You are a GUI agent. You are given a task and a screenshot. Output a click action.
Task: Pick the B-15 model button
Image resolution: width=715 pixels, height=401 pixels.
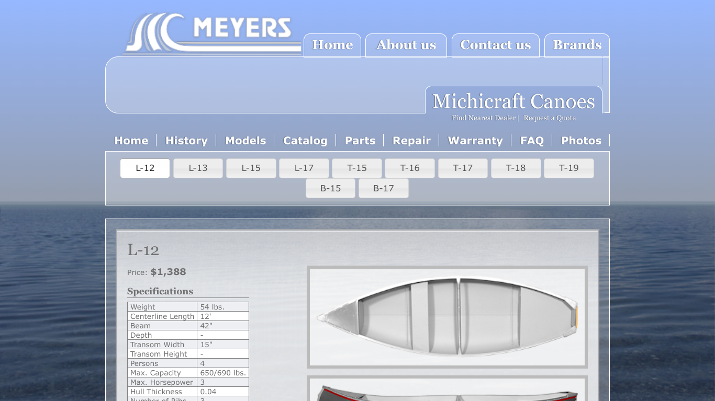(330, 188)
